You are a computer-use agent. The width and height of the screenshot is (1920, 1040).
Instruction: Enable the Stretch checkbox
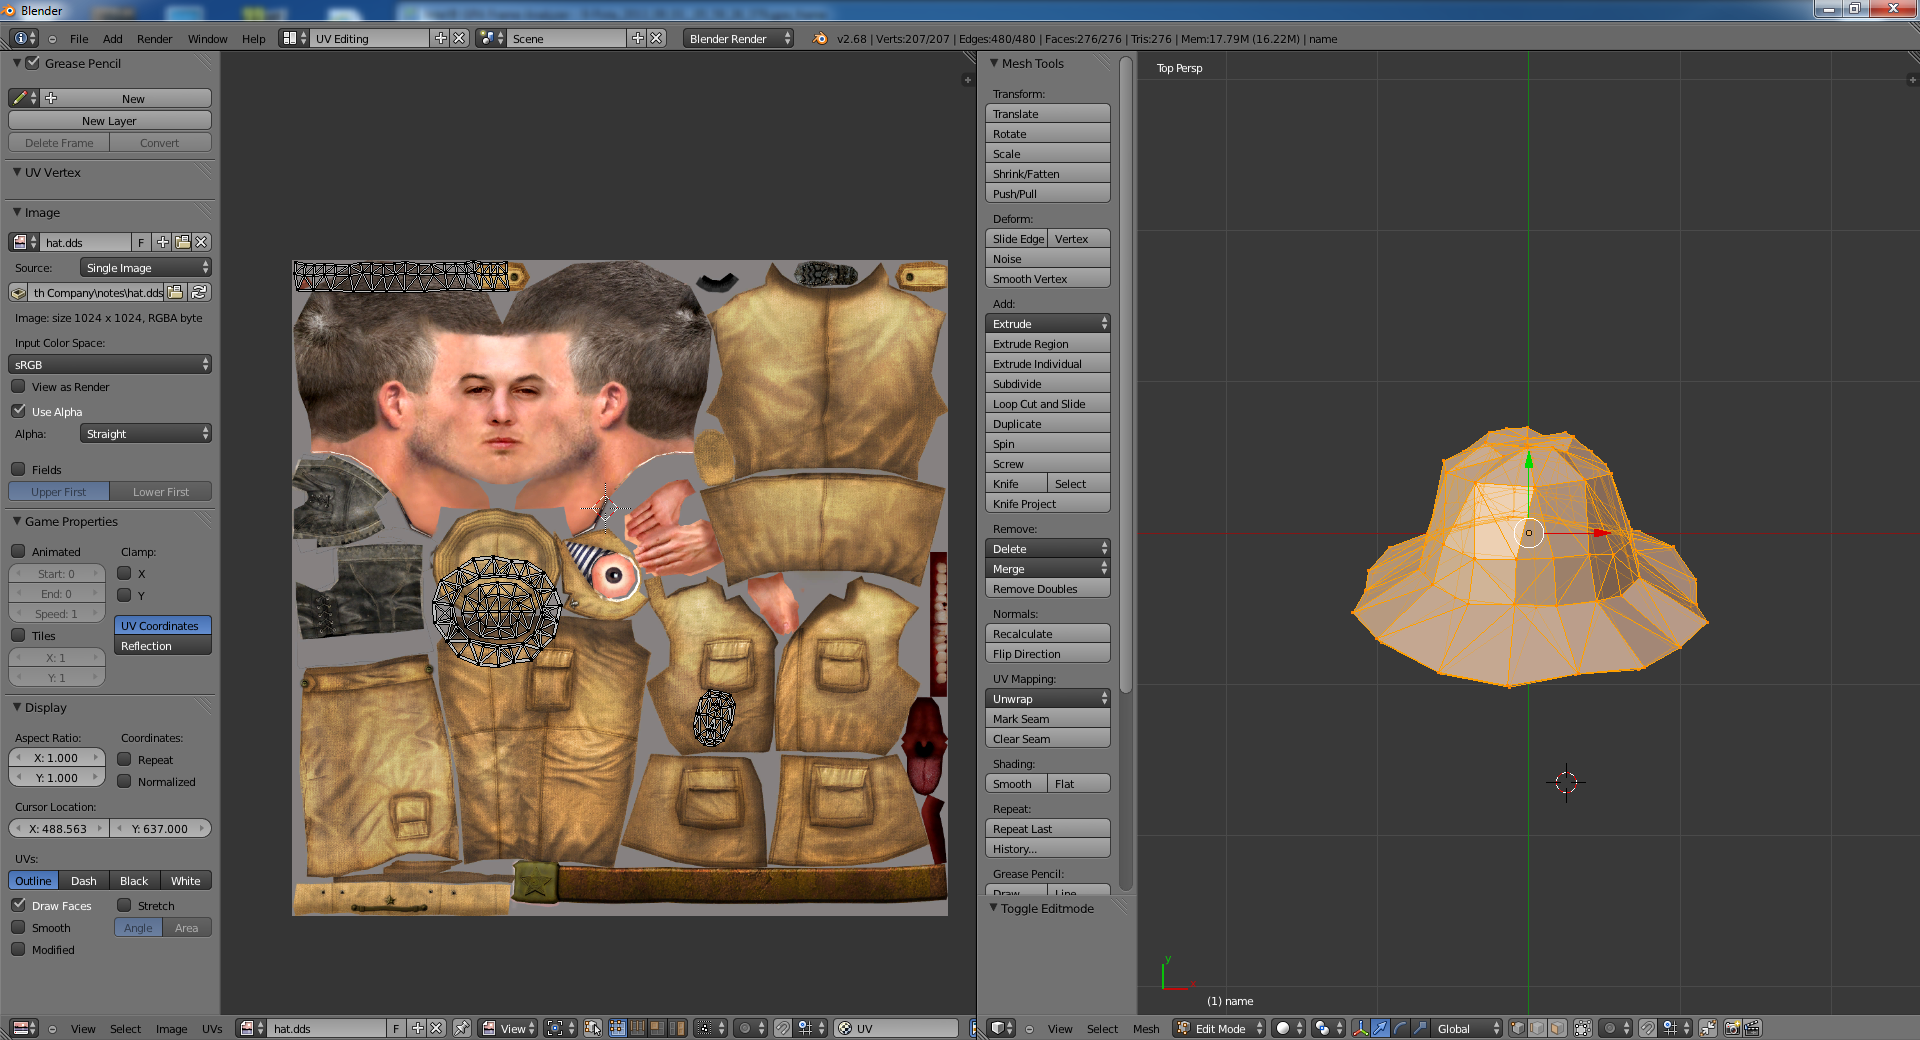[x=124, y=905]
